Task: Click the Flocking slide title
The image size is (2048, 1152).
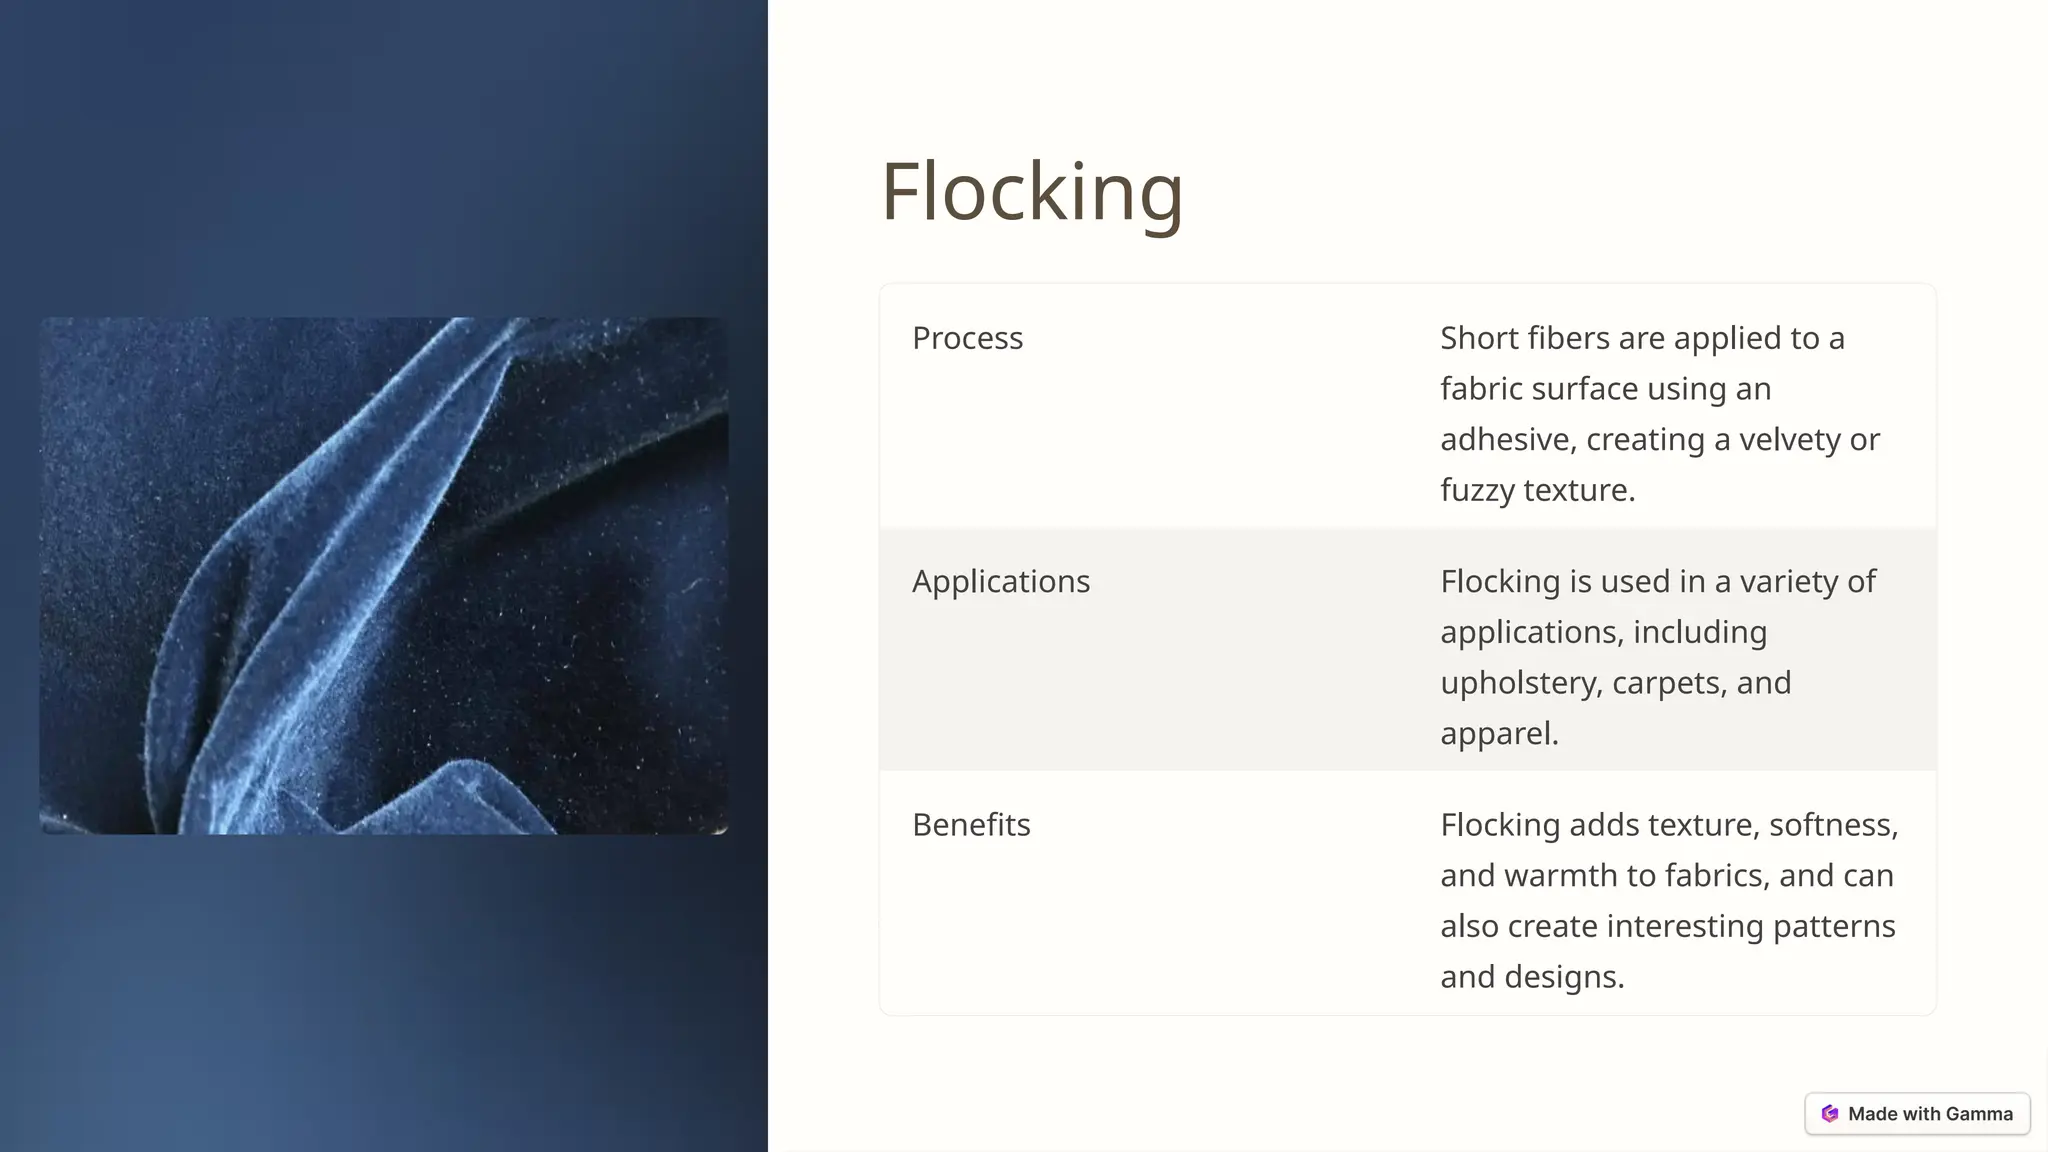Action: 1031,191
